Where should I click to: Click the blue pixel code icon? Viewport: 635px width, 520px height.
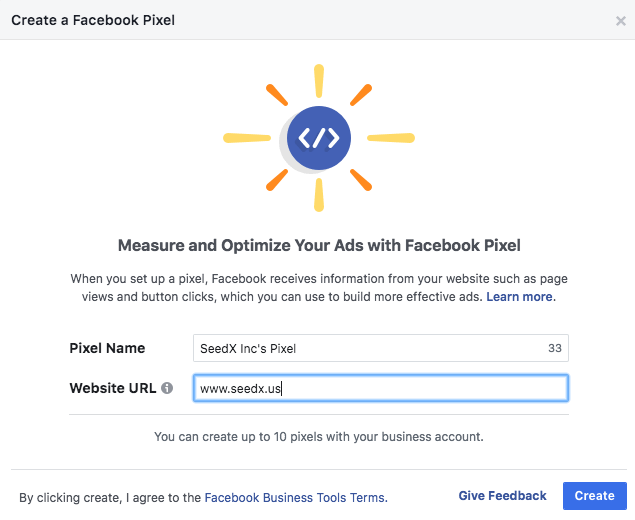click(x=319, y=138)
